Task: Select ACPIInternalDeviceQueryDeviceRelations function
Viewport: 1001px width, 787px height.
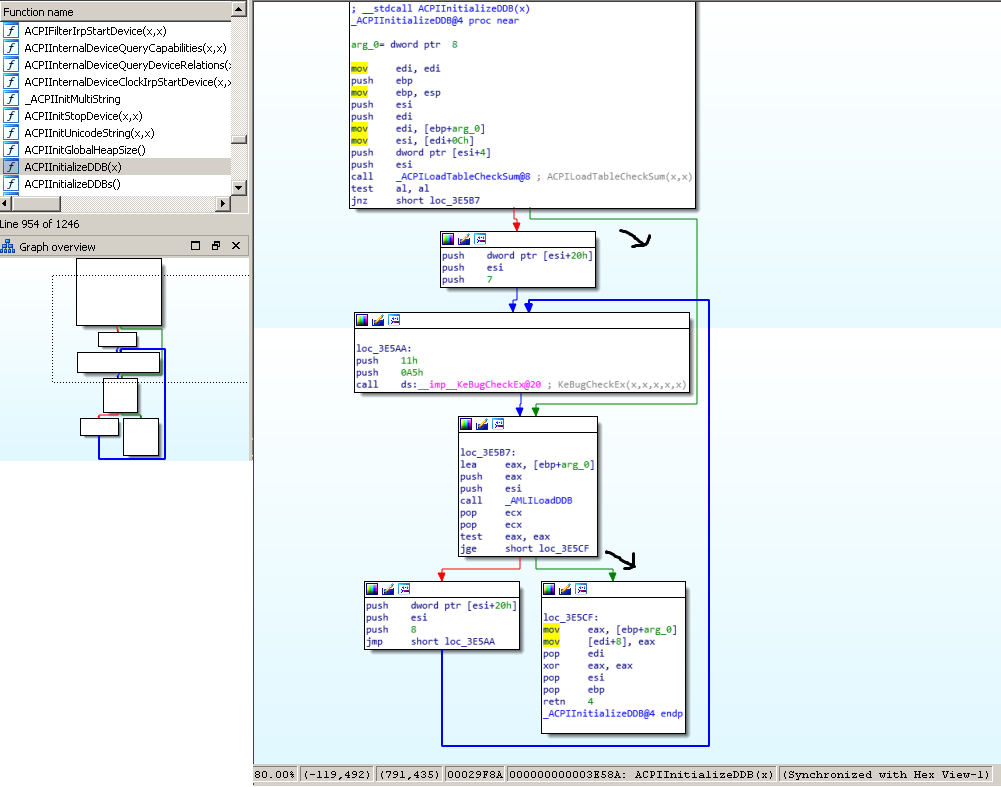Action: click(x=127, y=65)
